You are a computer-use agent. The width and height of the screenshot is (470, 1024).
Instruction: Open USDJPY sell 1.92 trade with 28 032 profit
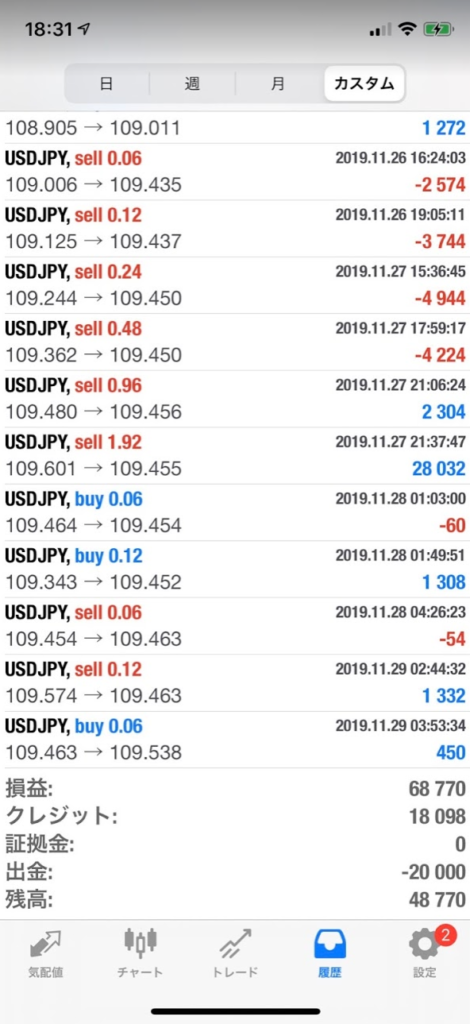[x=235, y=456]
